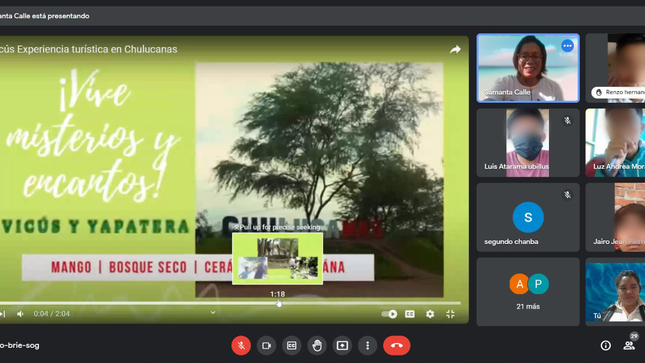Image resolution: width=645 pixels, height=363 pixels.
Task: Open YouTube player settings gear
Action: tap(430, 314)
